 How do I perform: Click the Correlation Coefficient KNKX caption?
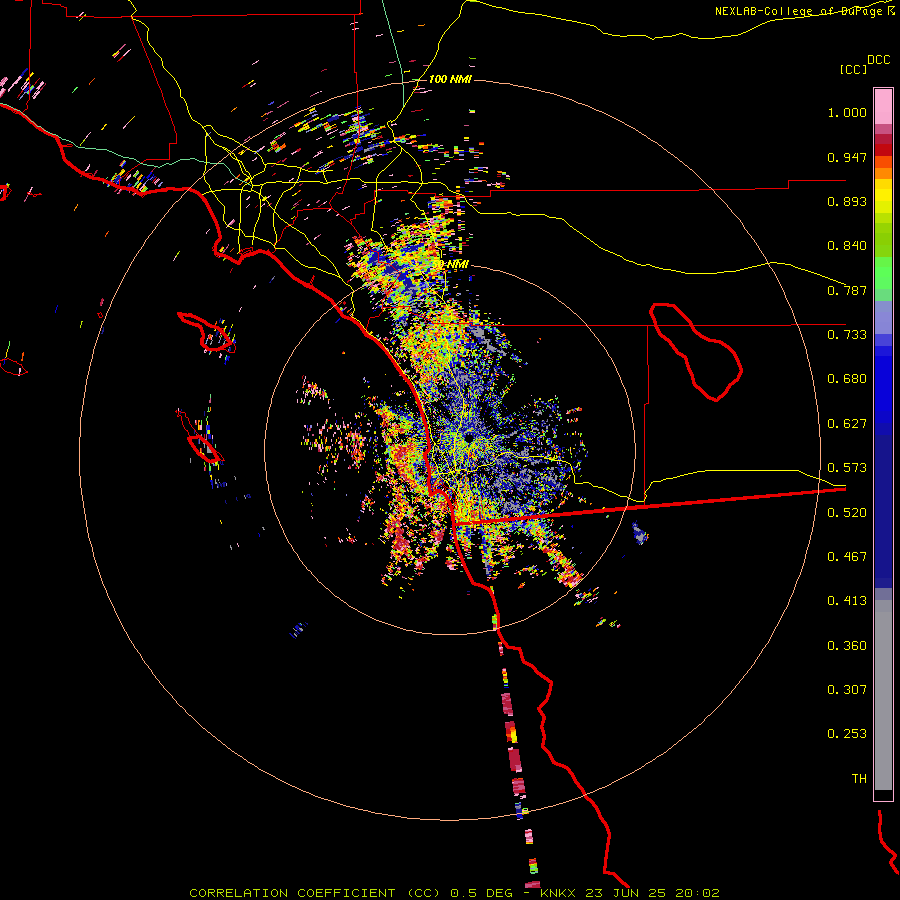[x=454, y=893]
